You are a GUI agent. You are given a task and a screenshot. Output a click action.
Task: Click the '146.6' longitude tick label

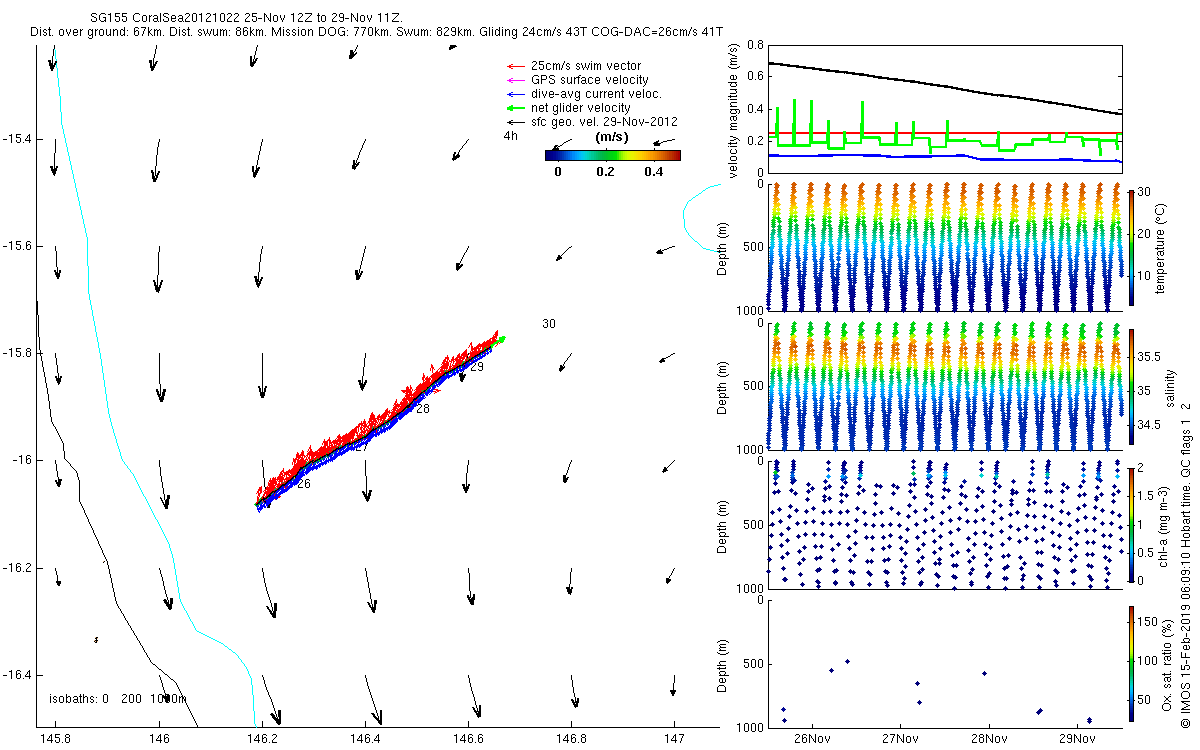(467, 739)
